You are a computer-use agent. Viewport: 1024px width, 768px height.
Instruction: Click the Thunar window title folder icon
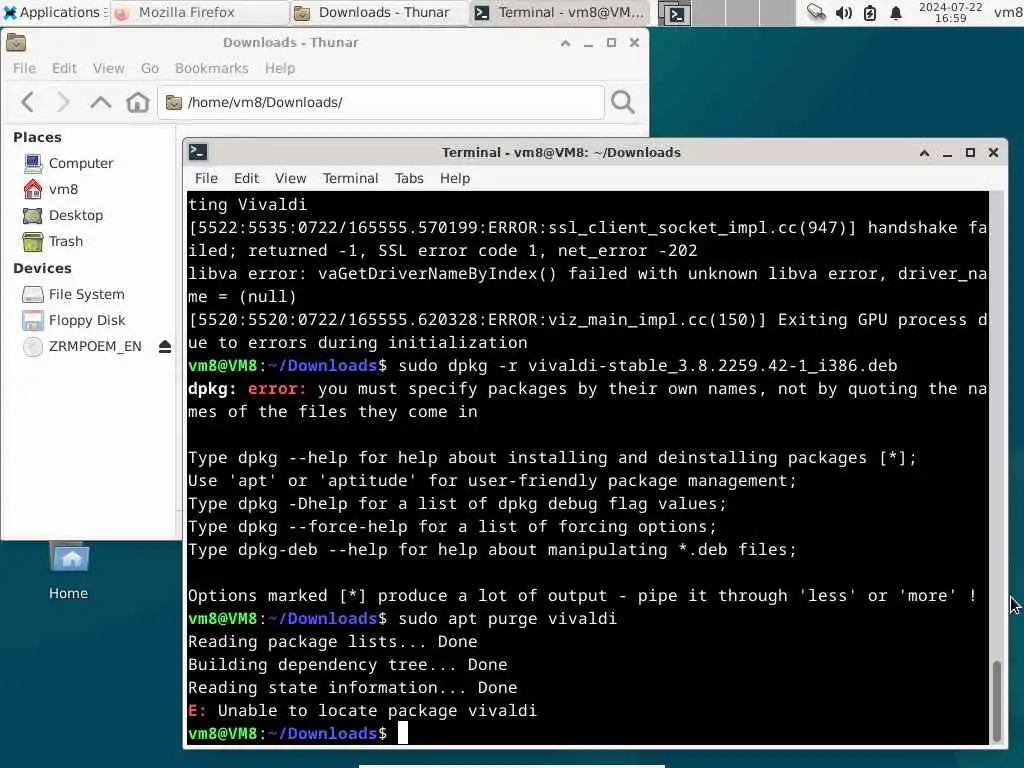pos(16,42)
